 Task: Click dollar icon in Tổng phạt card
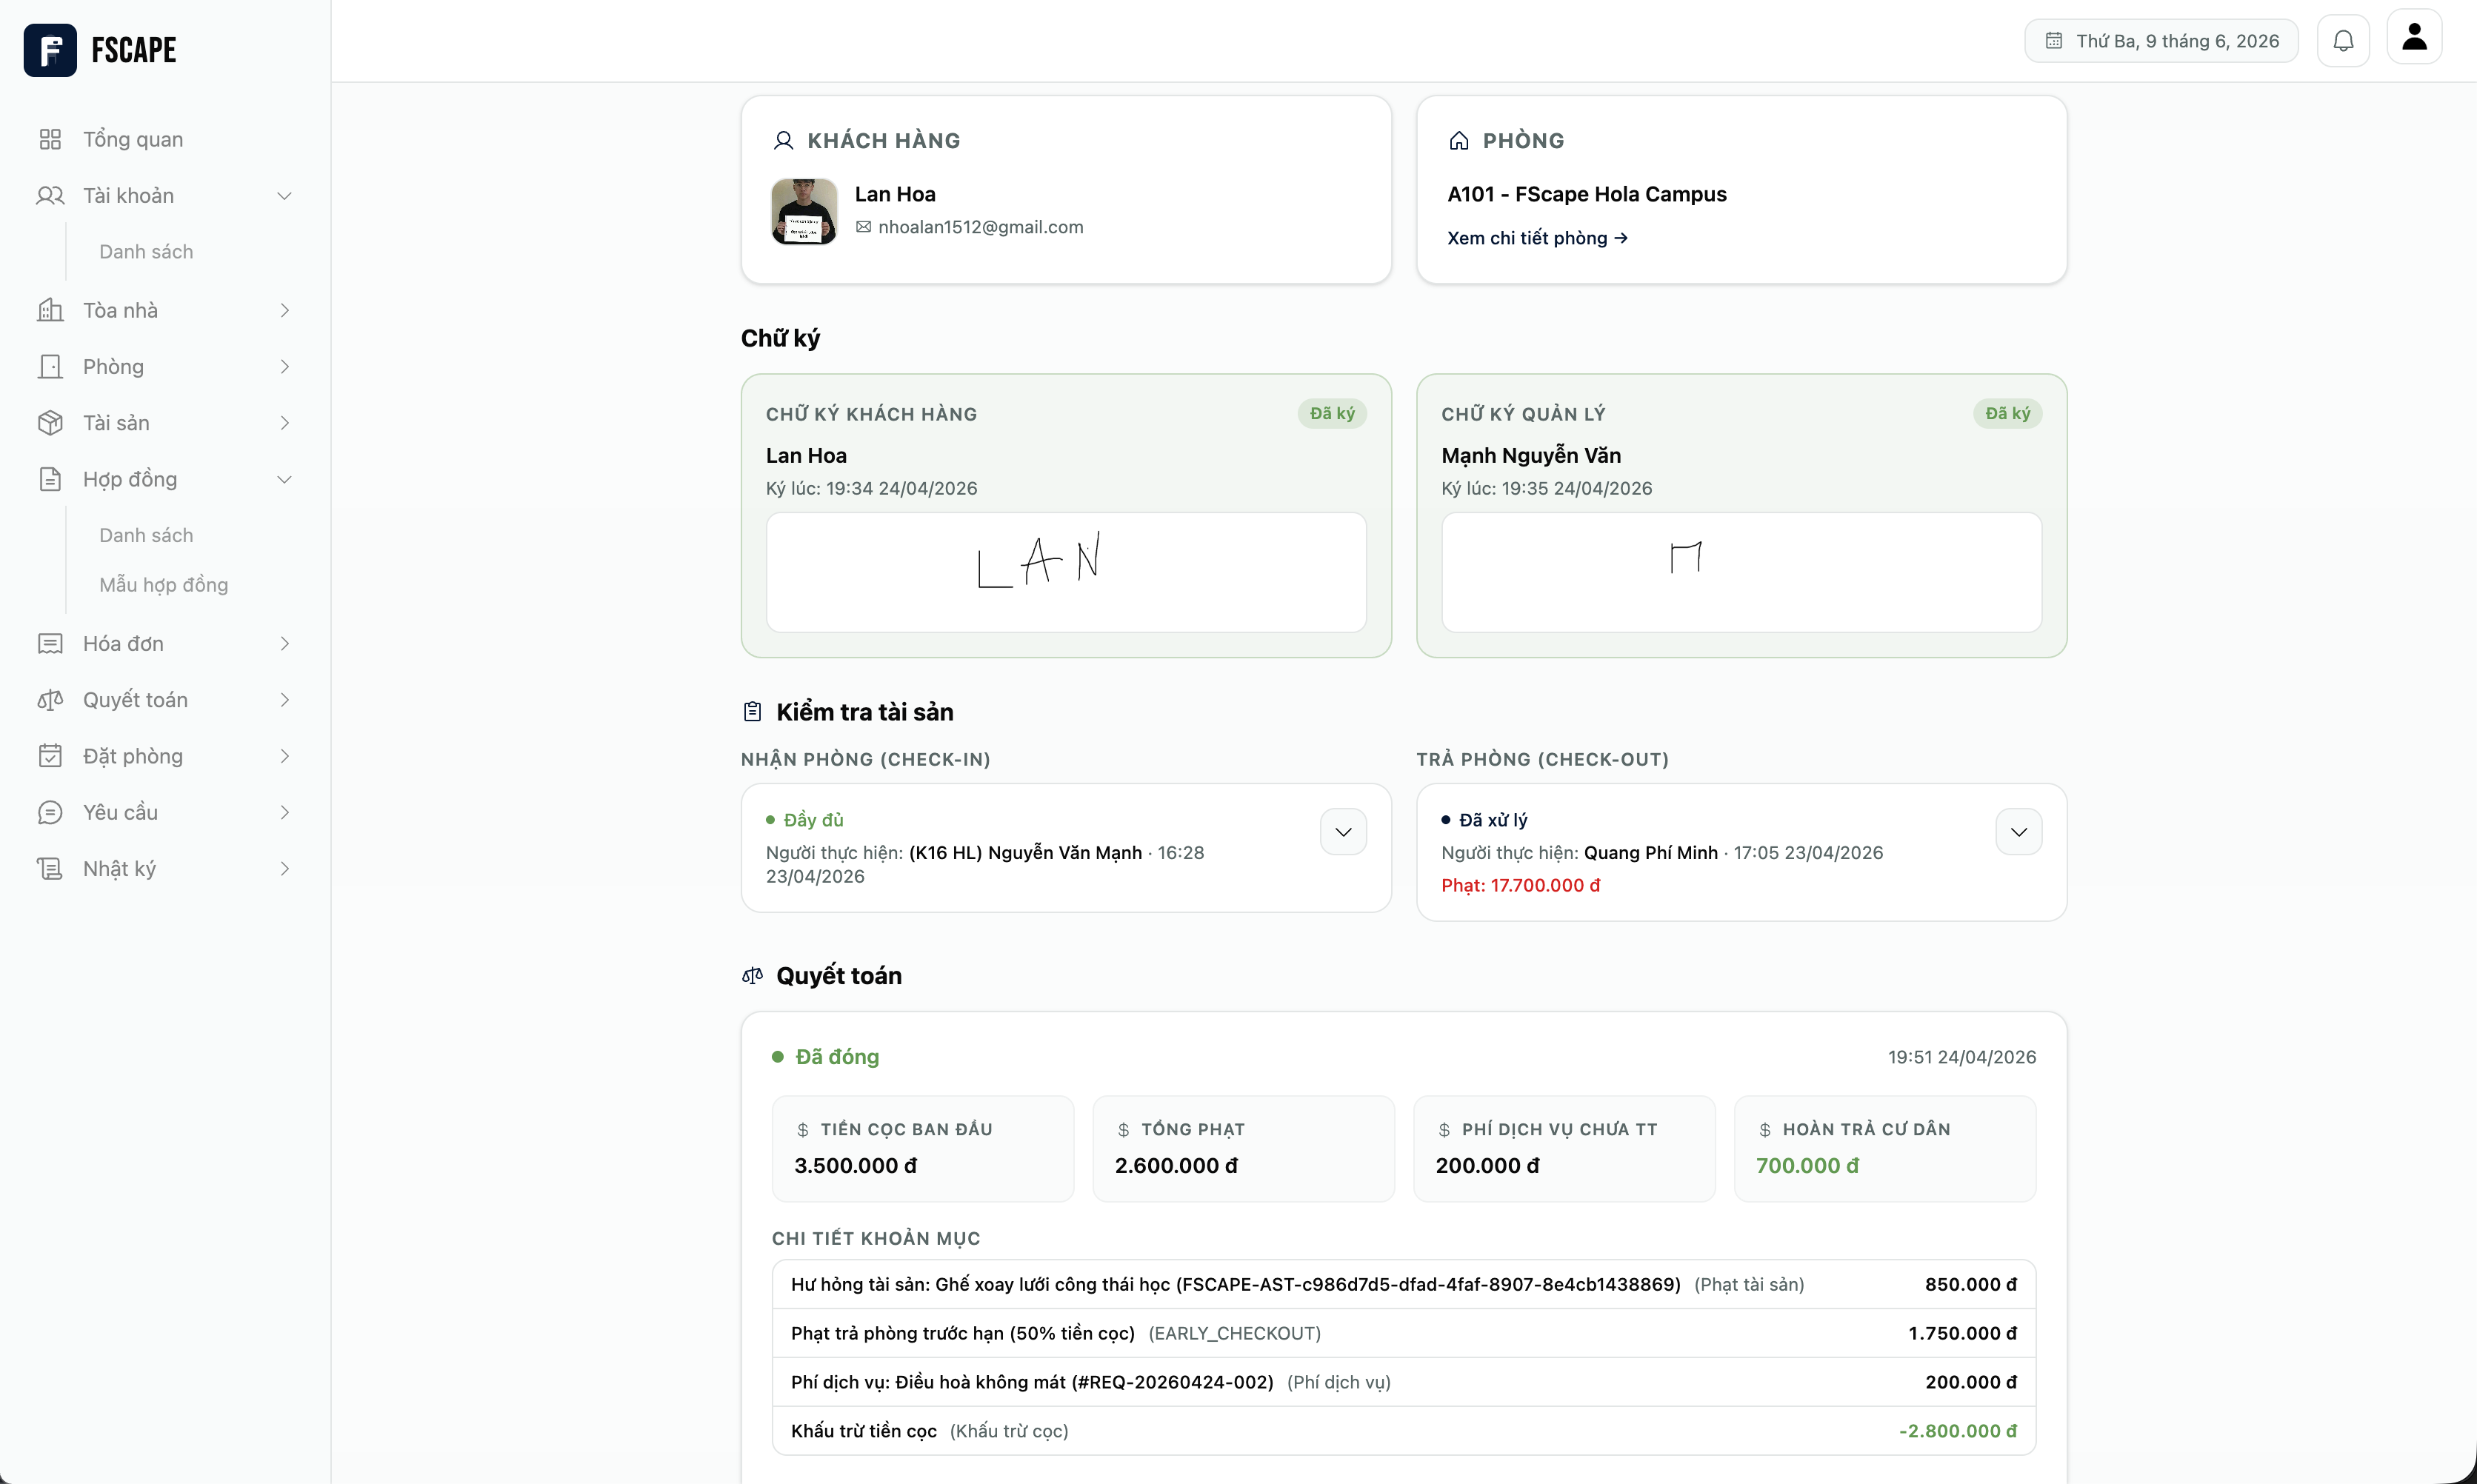(x=1124, y=1130)
